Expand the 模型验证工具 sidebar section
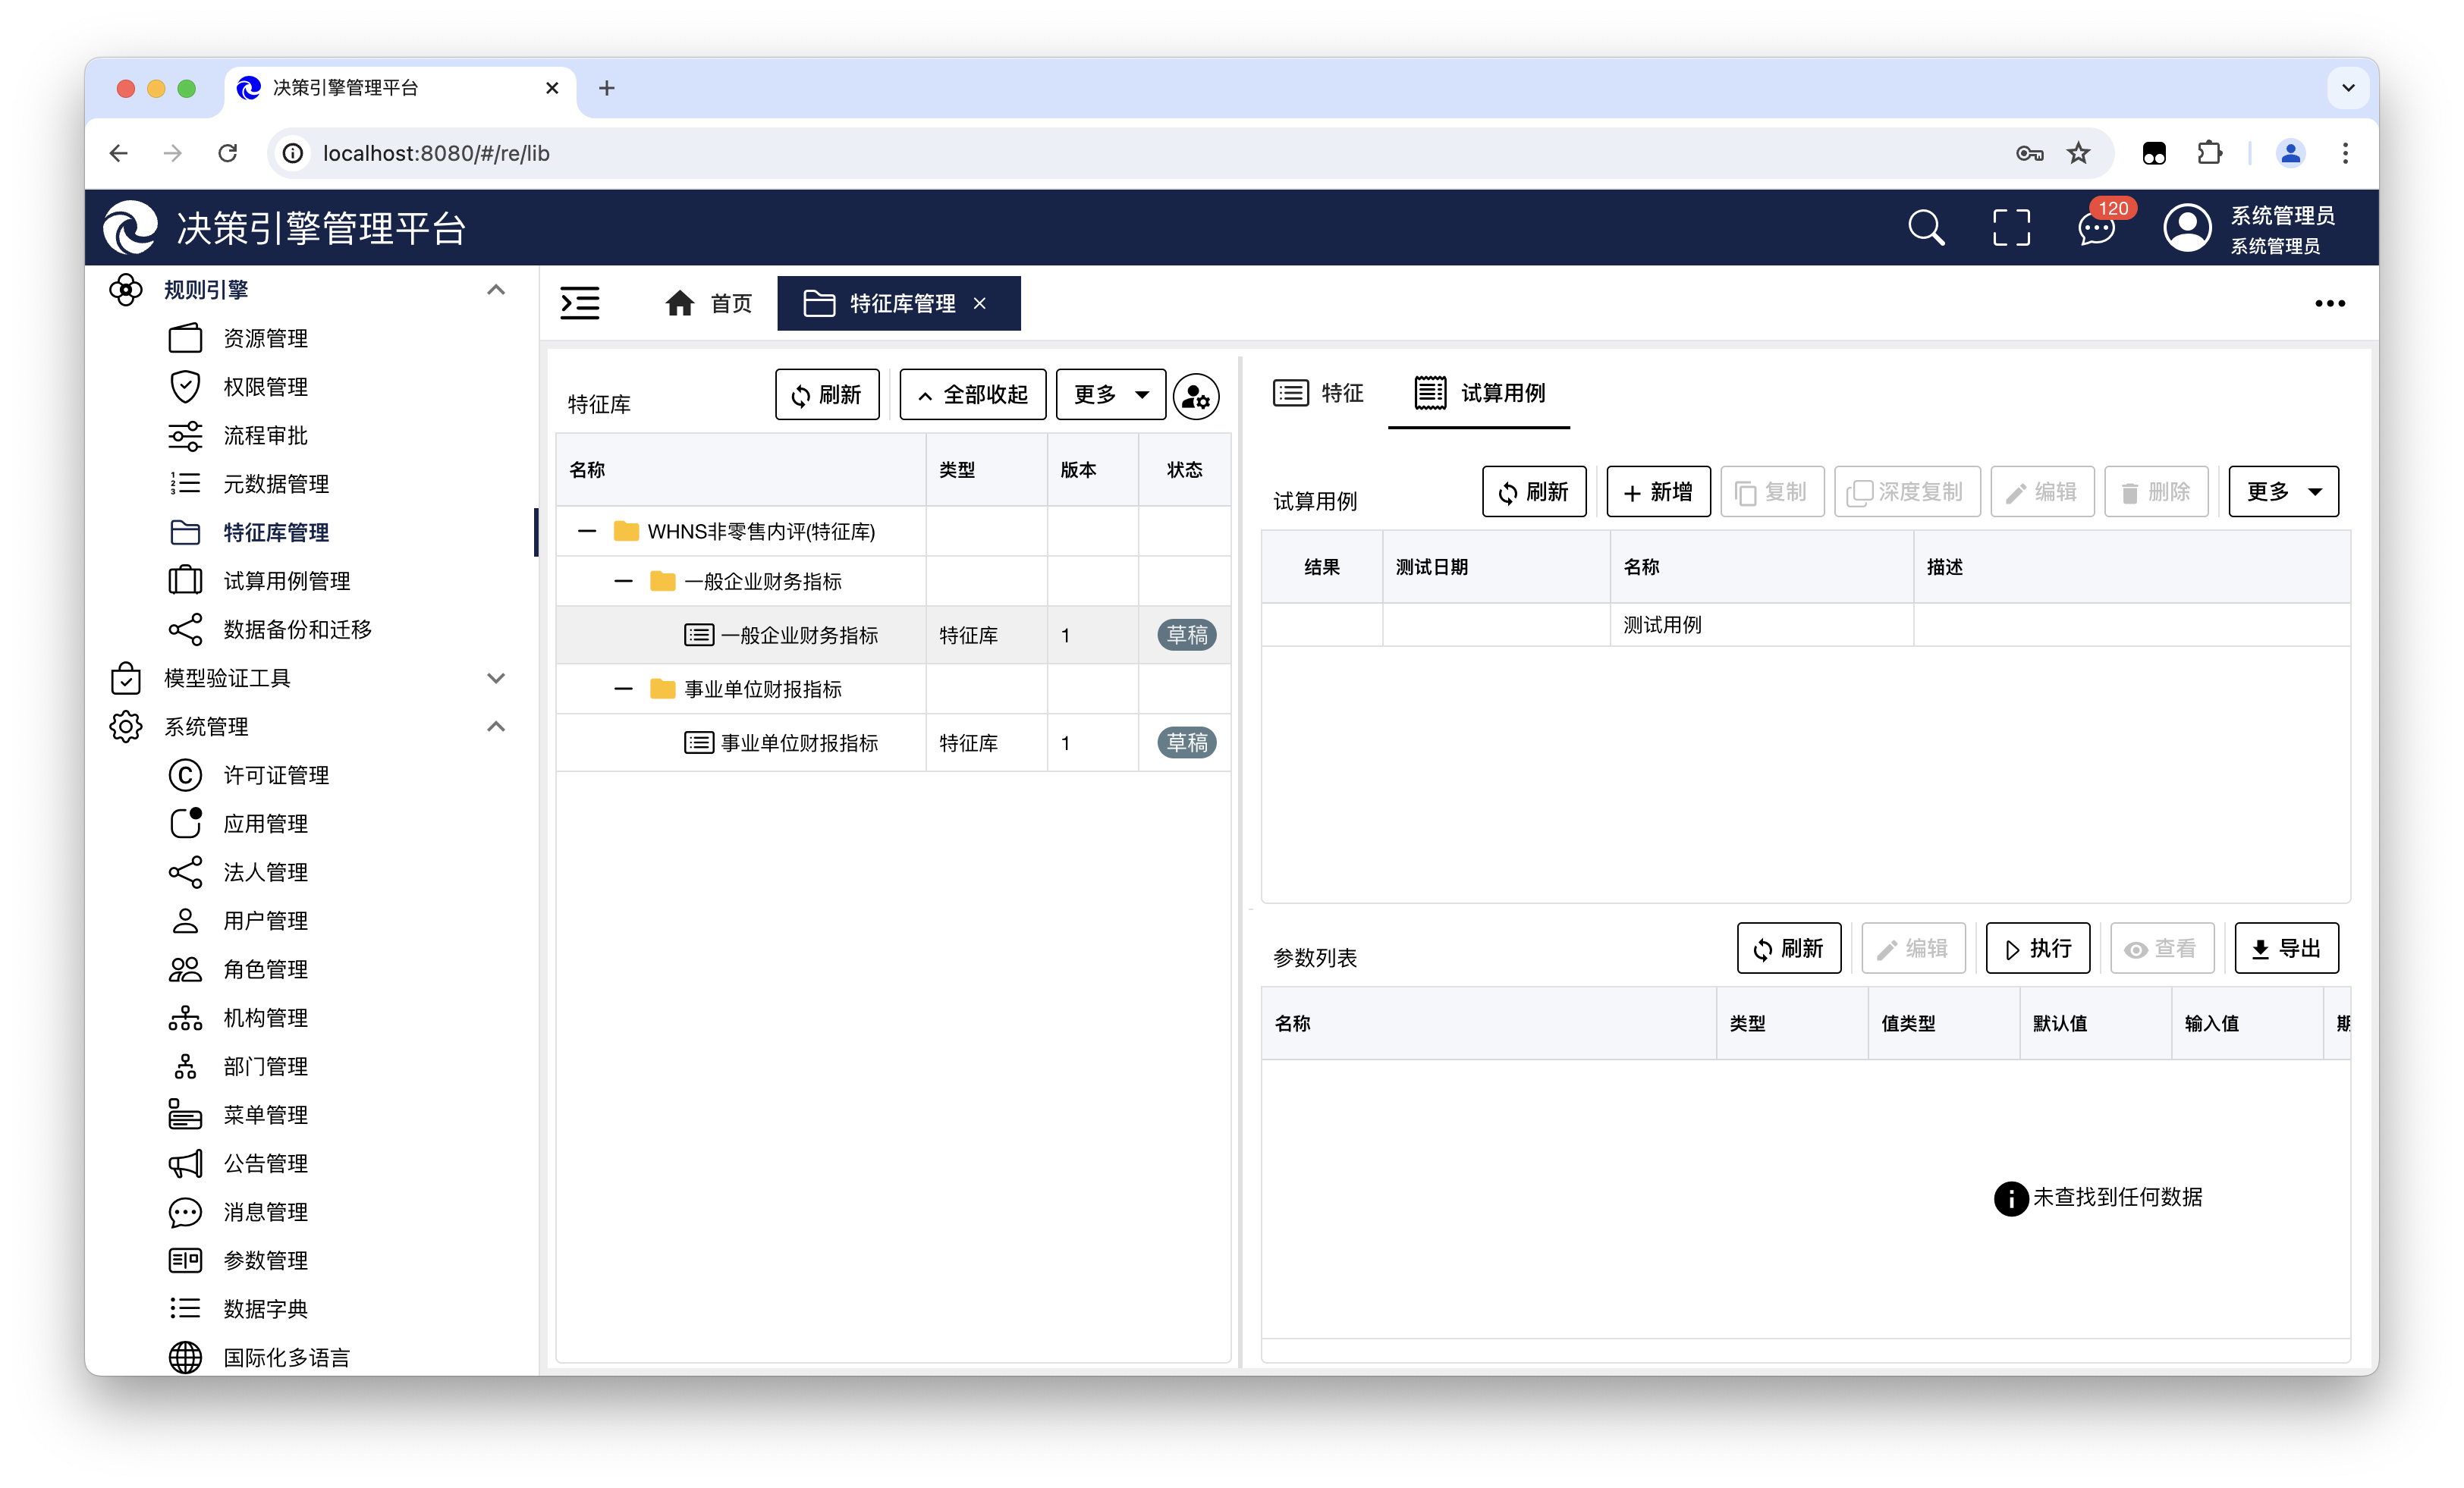The image size is (2464, 1488). point(495,678)
